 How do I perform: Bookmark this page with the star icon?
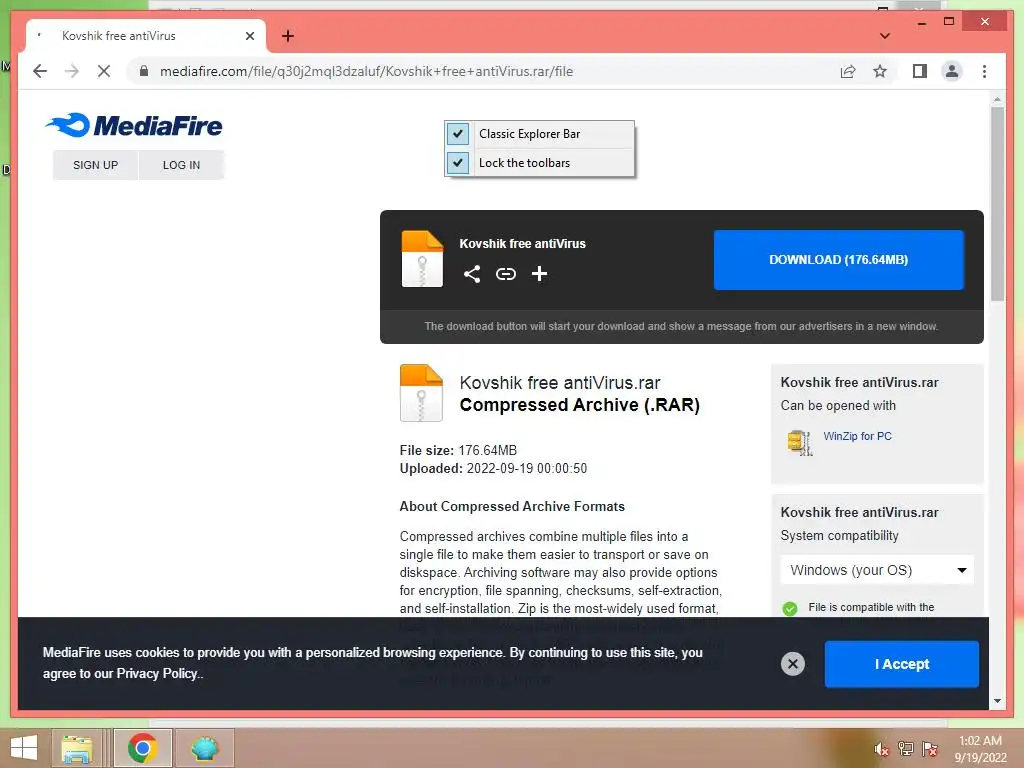(880, 71)
